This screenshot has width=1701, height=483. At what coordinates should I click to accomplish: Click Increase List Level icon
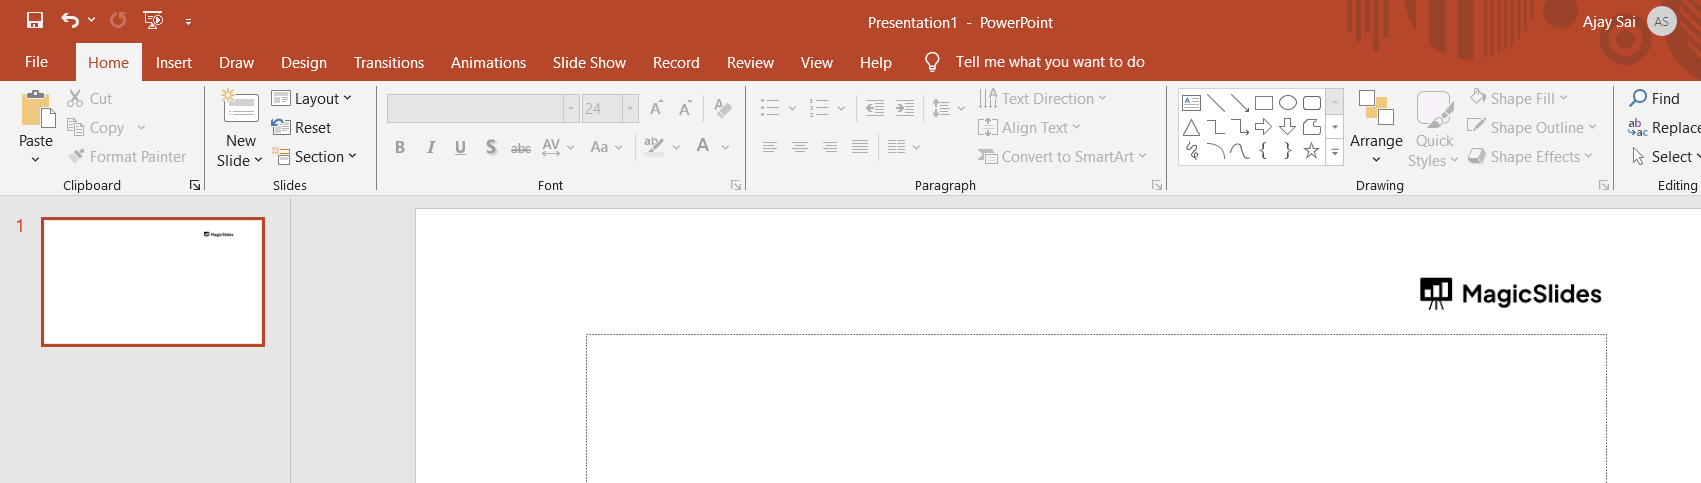click(905, 108)
